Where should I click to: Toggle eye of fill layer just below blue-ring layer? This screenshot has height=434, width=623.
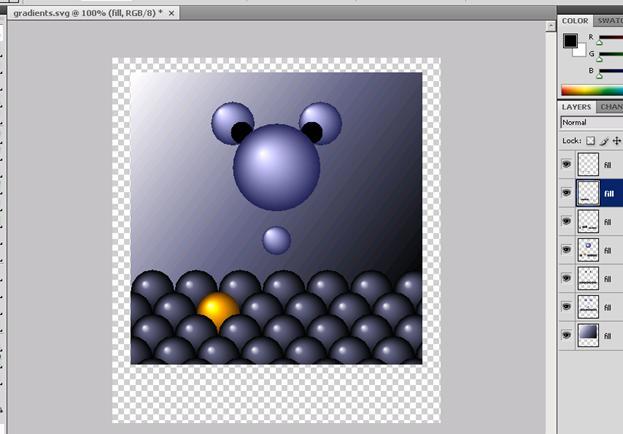pyautogui.click(x=567, y=278)
